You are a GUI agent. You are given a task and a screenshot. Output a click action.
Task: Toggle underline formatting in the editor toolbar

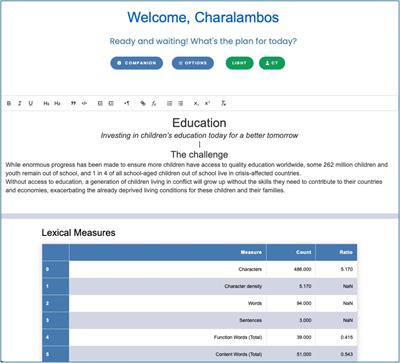pos(31,103)
